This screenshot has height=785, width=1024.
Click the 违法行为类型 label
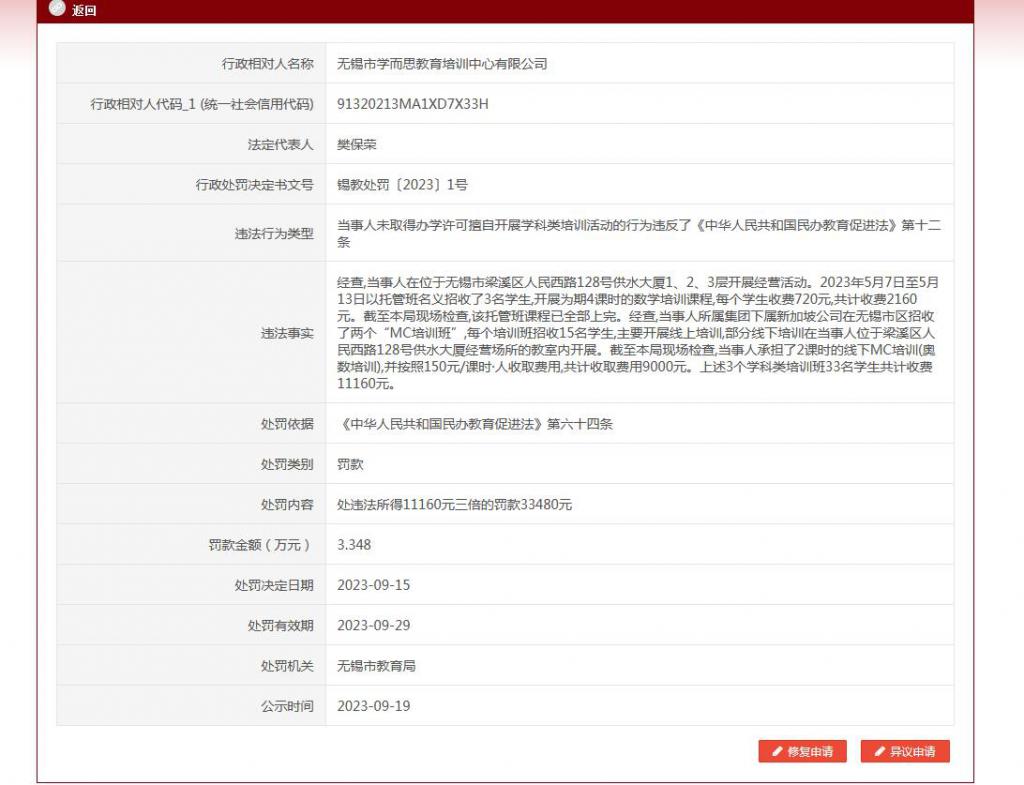coord(274,233)
